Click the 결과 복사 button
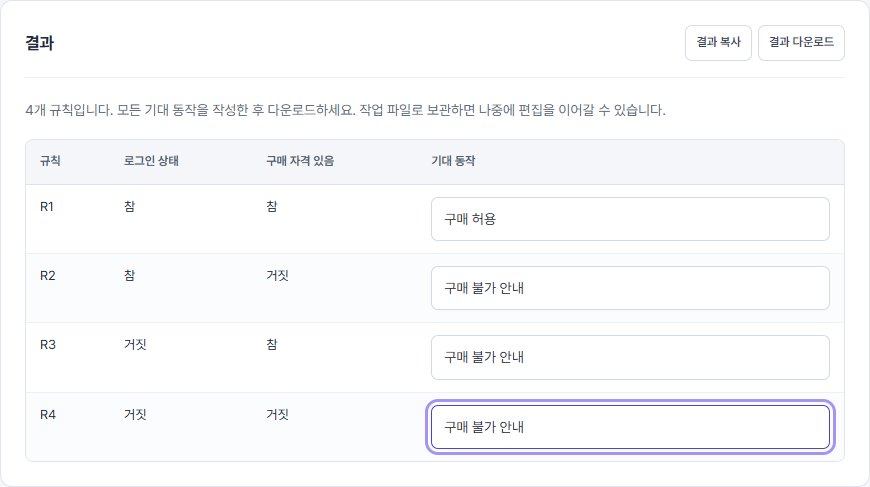This screenshot has width=870, height=487. pos(718,43)
